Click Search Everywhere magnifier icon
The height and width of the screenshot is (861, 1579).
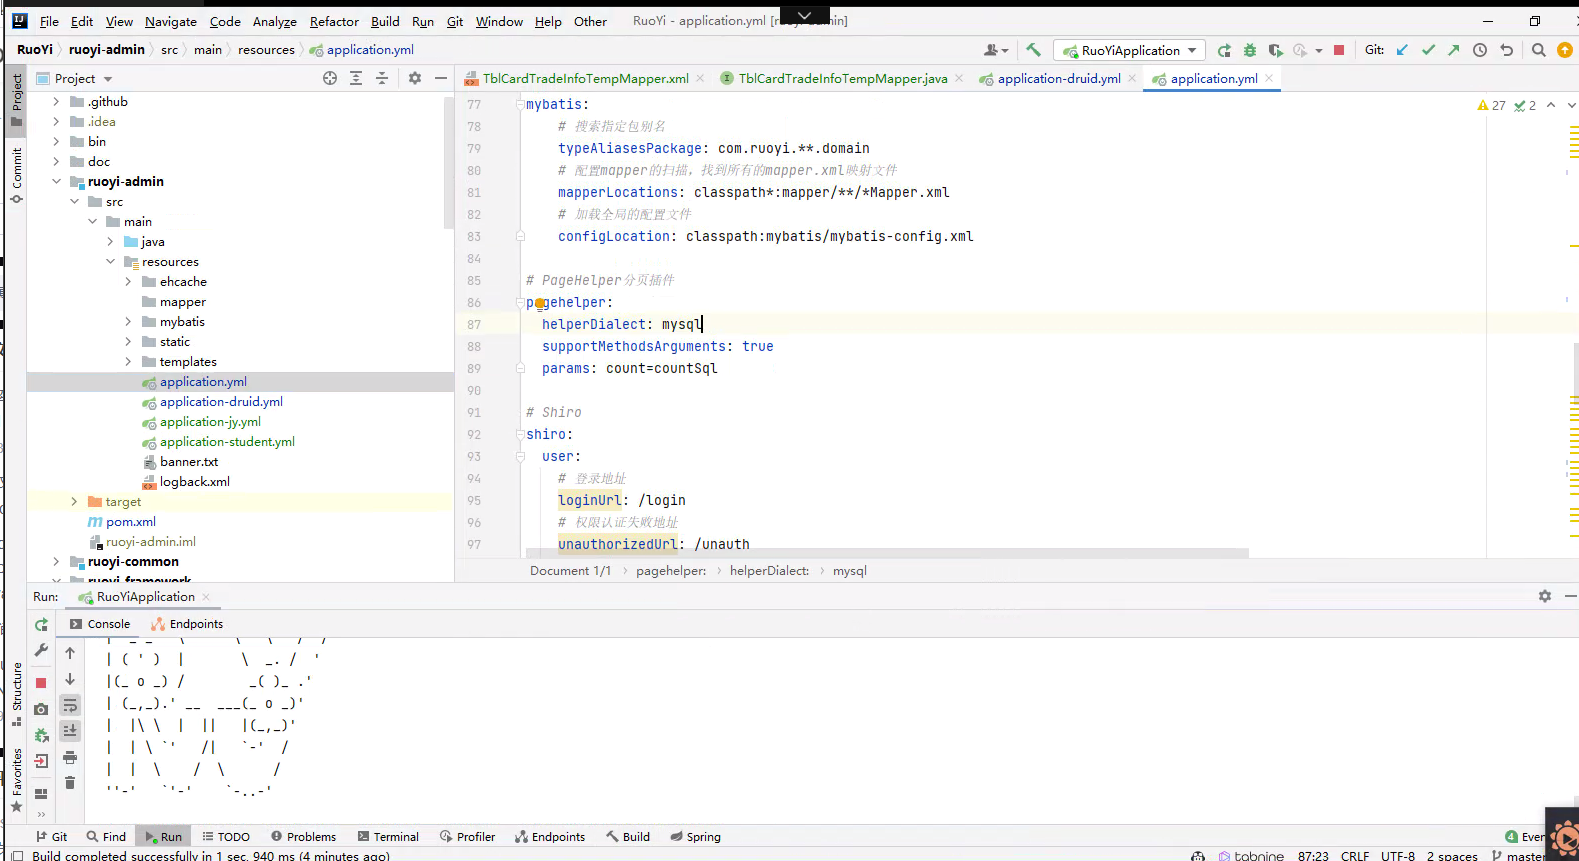pos(1539,50)
